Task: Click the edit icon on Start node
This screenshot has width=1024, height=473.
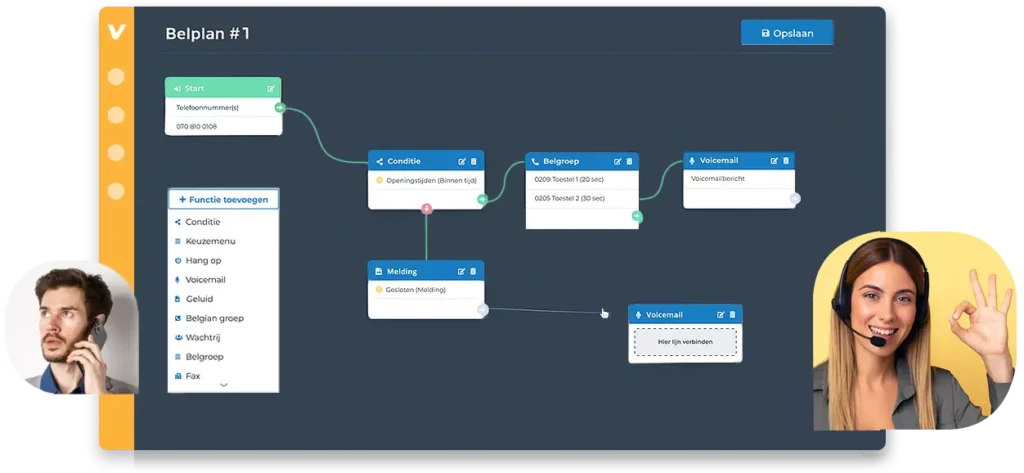Action: (271, 88)
